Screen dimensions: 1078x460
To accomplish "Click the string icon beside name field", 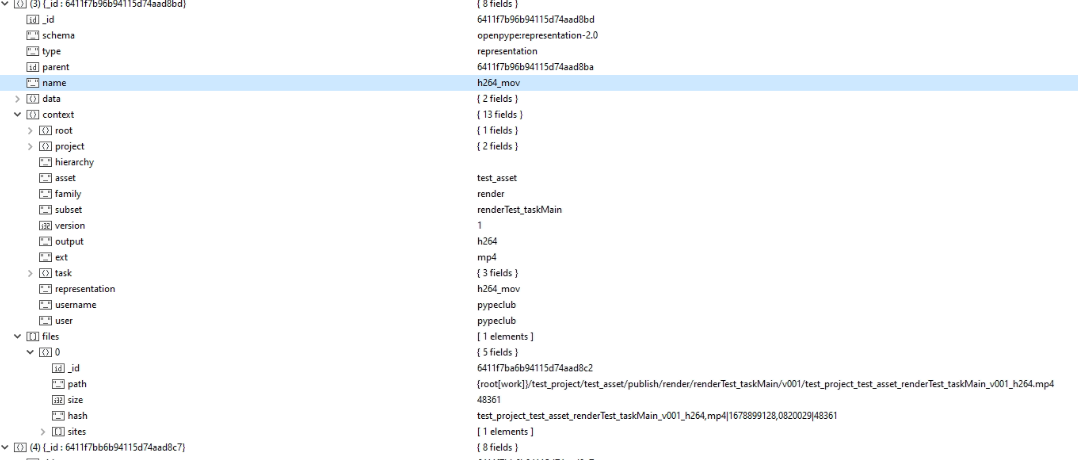I will pos(32,83).
